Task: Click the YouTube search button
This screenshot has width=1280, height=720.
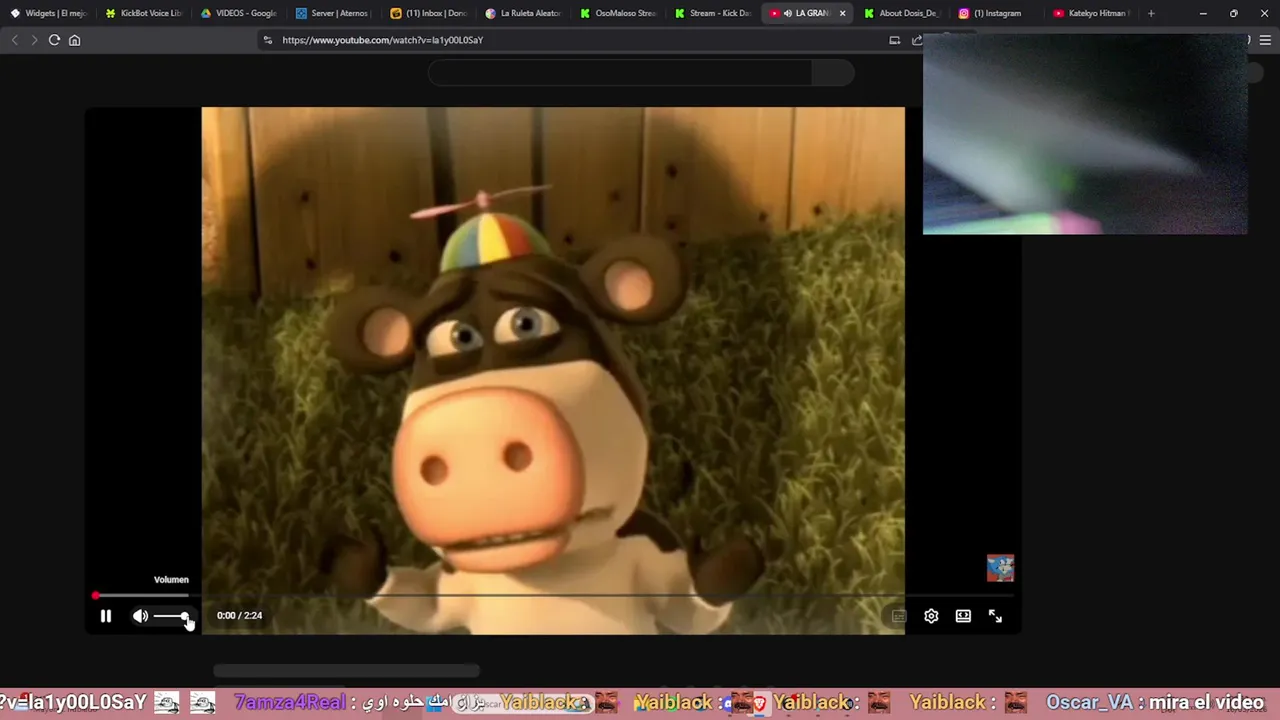Action: (833, 72)
